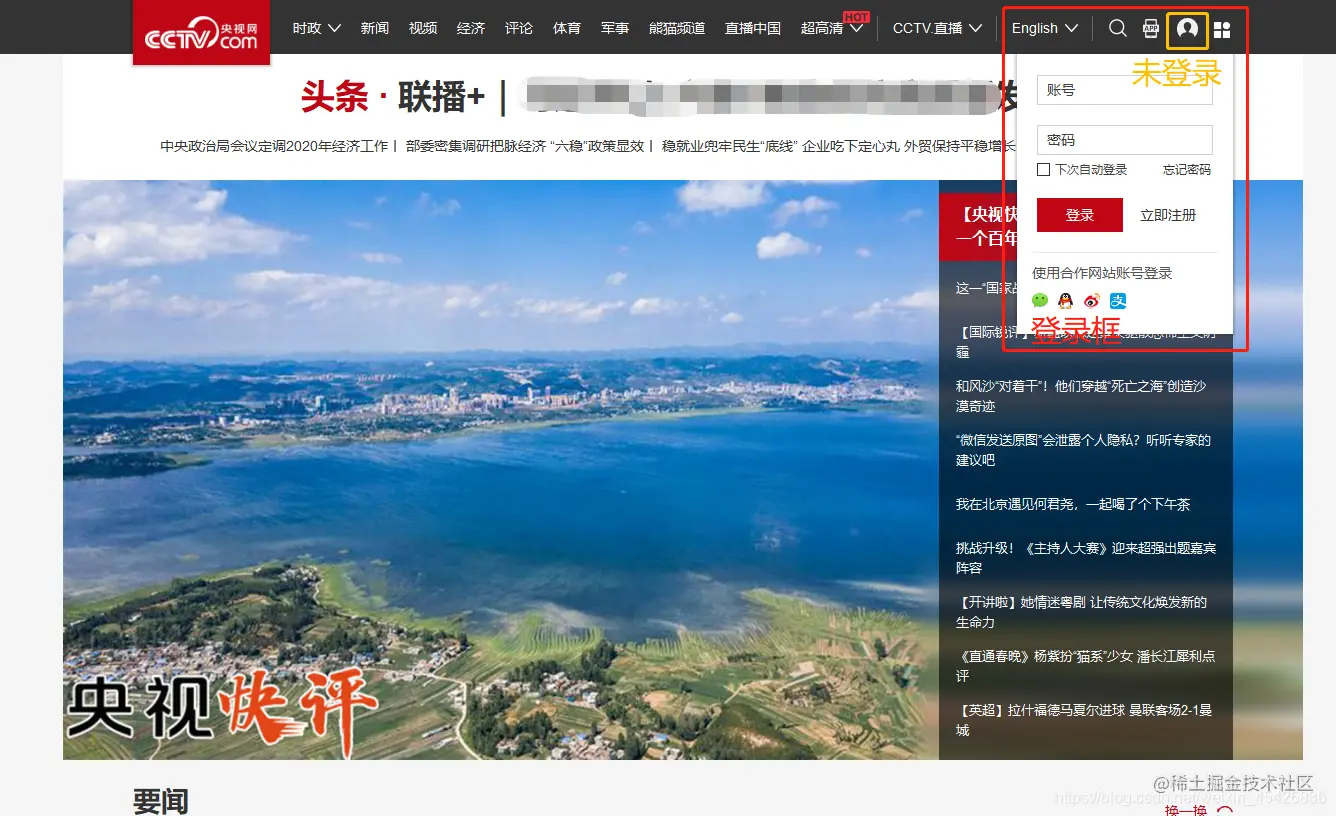Screen dimensions: 1336x816
Task: Open the 新闻 menu item
Action: [x=375, y=28]
